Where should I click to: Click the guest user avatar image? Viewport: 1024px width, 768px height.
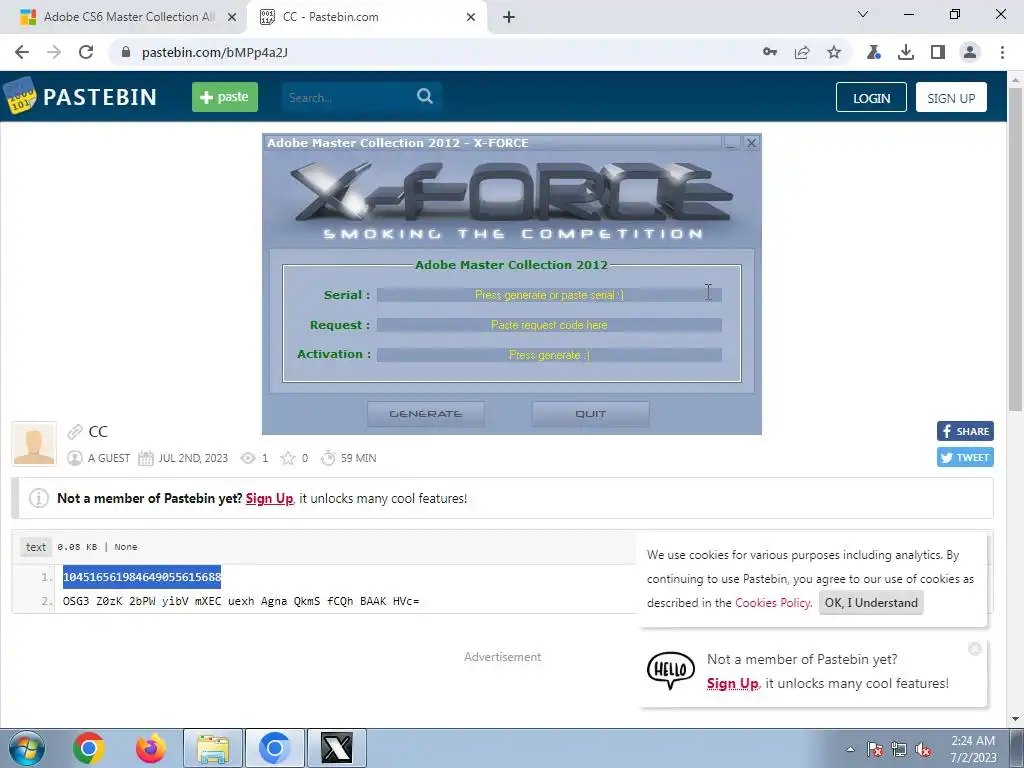[34, 443]
